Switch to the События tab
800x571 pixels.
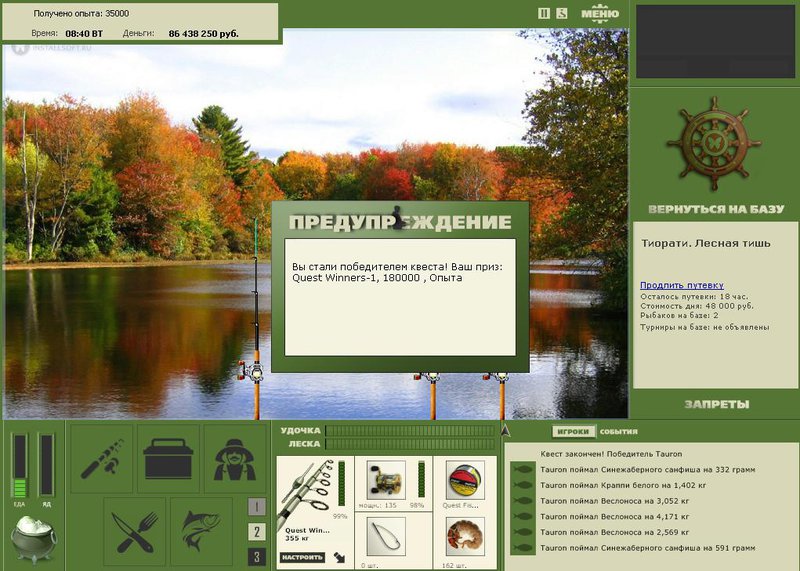(x=618, y=432)
